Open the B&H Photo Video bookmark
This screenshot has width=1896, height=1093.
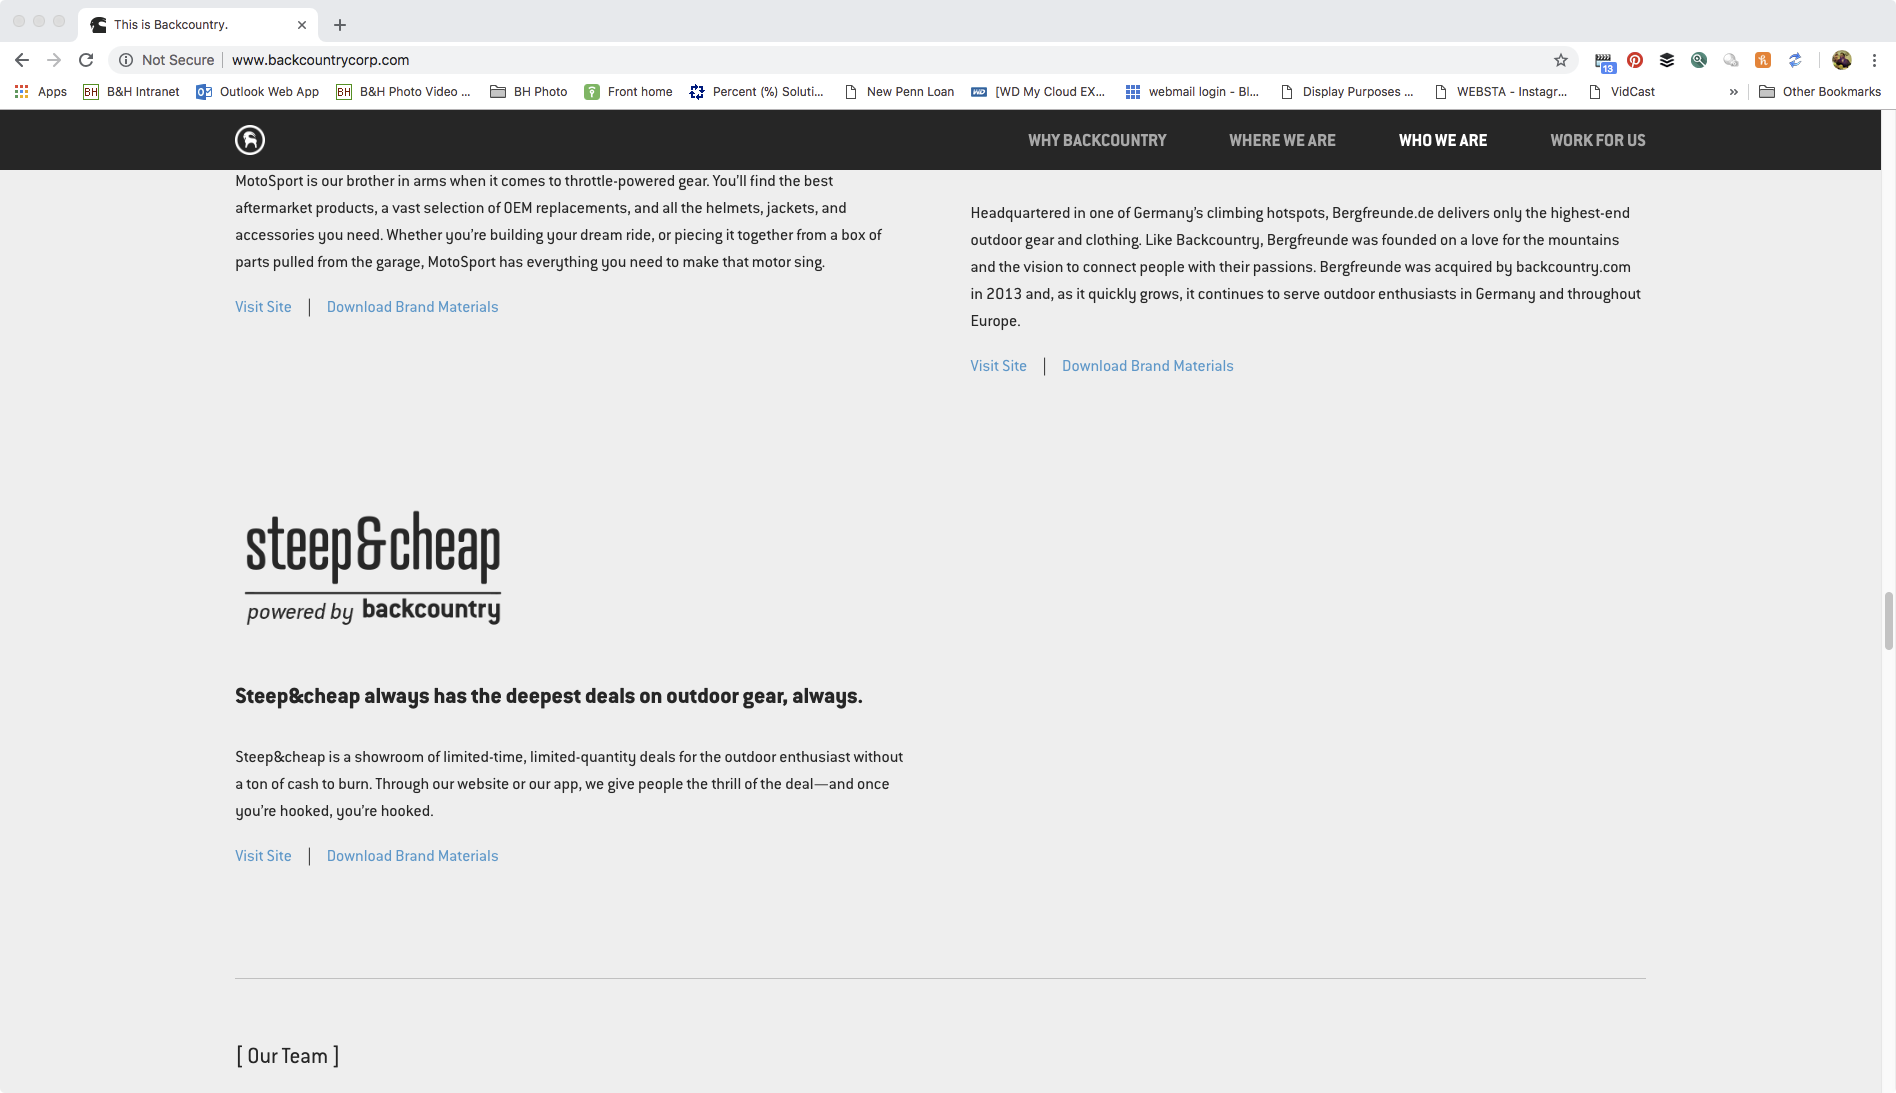tap(403, 91)
